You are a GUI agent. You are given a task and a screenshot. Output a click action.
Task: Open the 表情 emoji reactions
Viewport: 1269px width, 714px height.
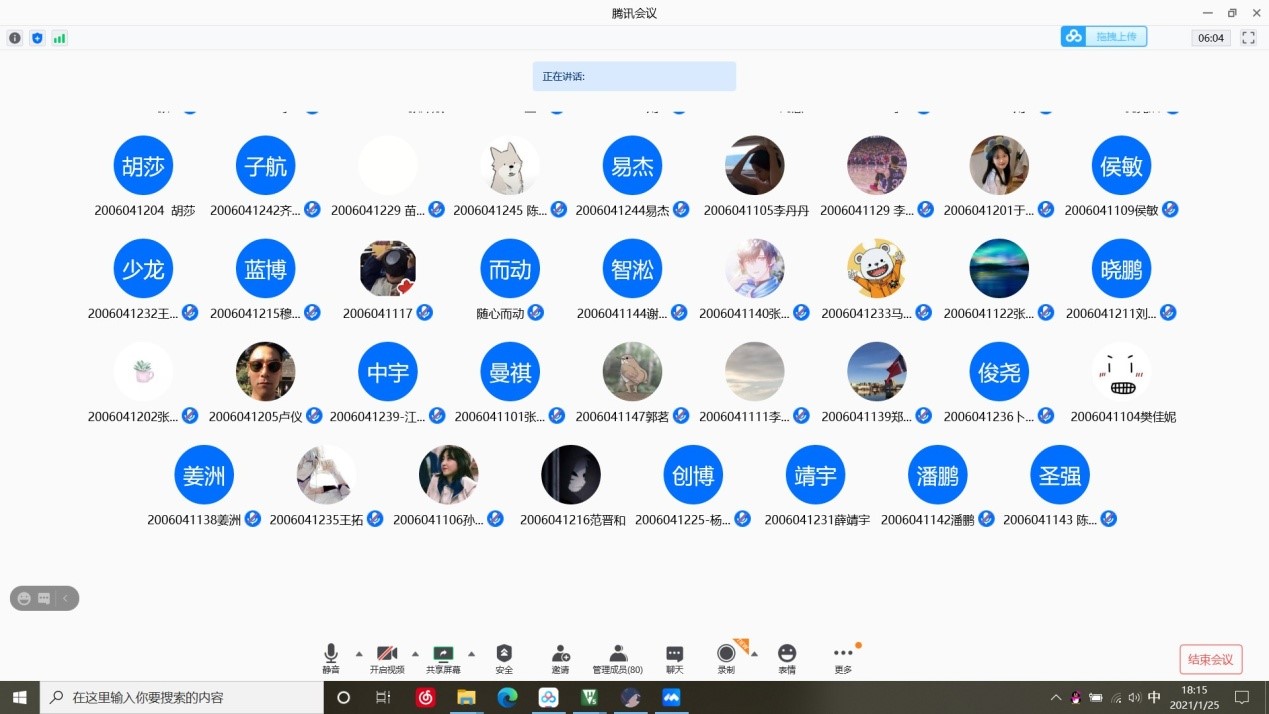pos(787,657)
